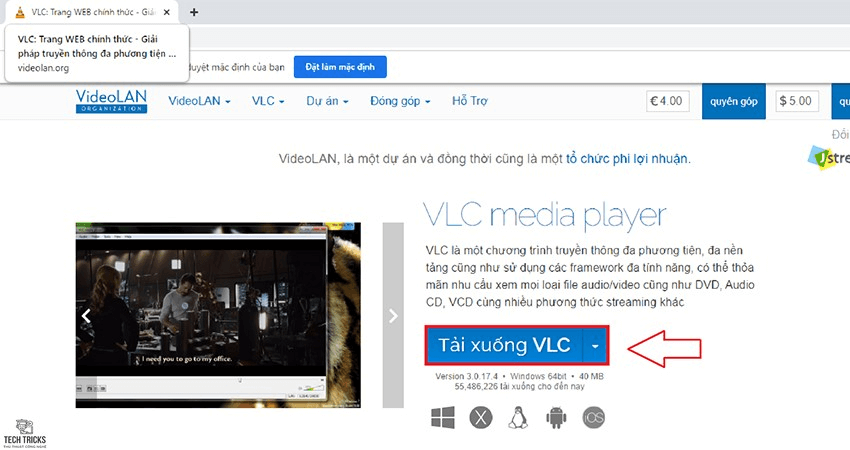Show previous slide in the carousel
The width and height of the screenshot is (850, 450).
click(x=86, y=316)
